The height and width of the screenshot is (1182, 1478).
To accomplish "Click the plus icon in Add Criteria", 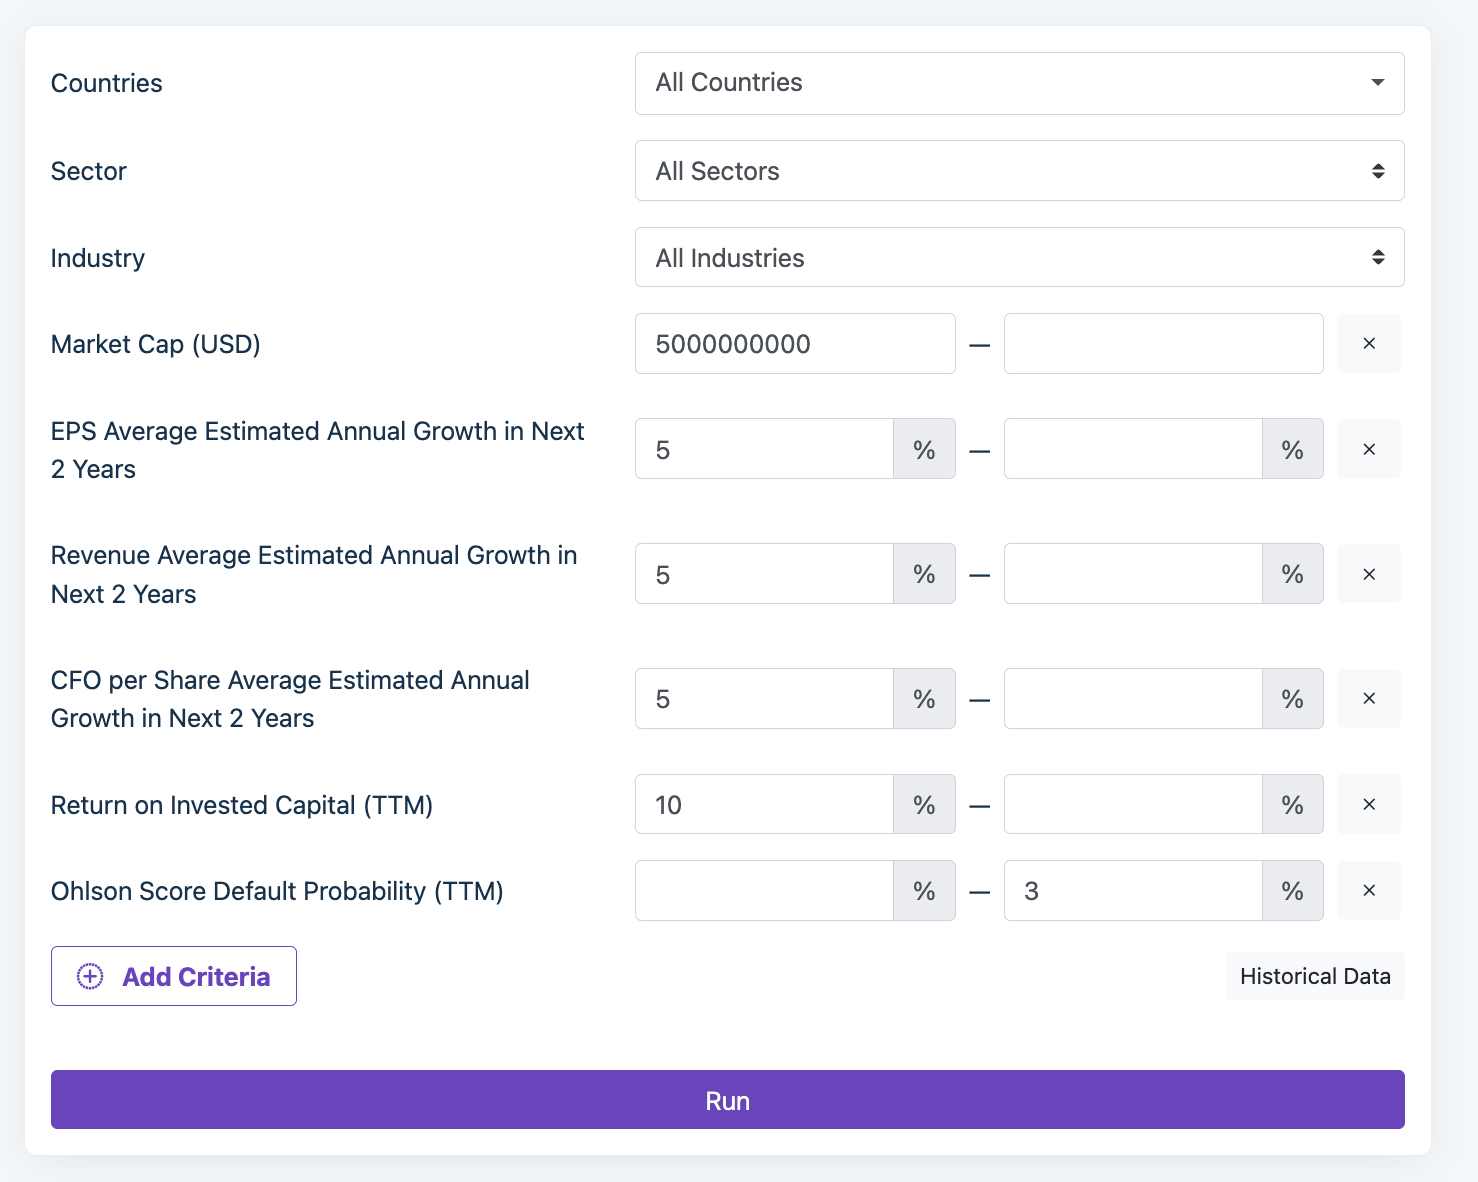I will pyautogui.click(x=90, y=976).
